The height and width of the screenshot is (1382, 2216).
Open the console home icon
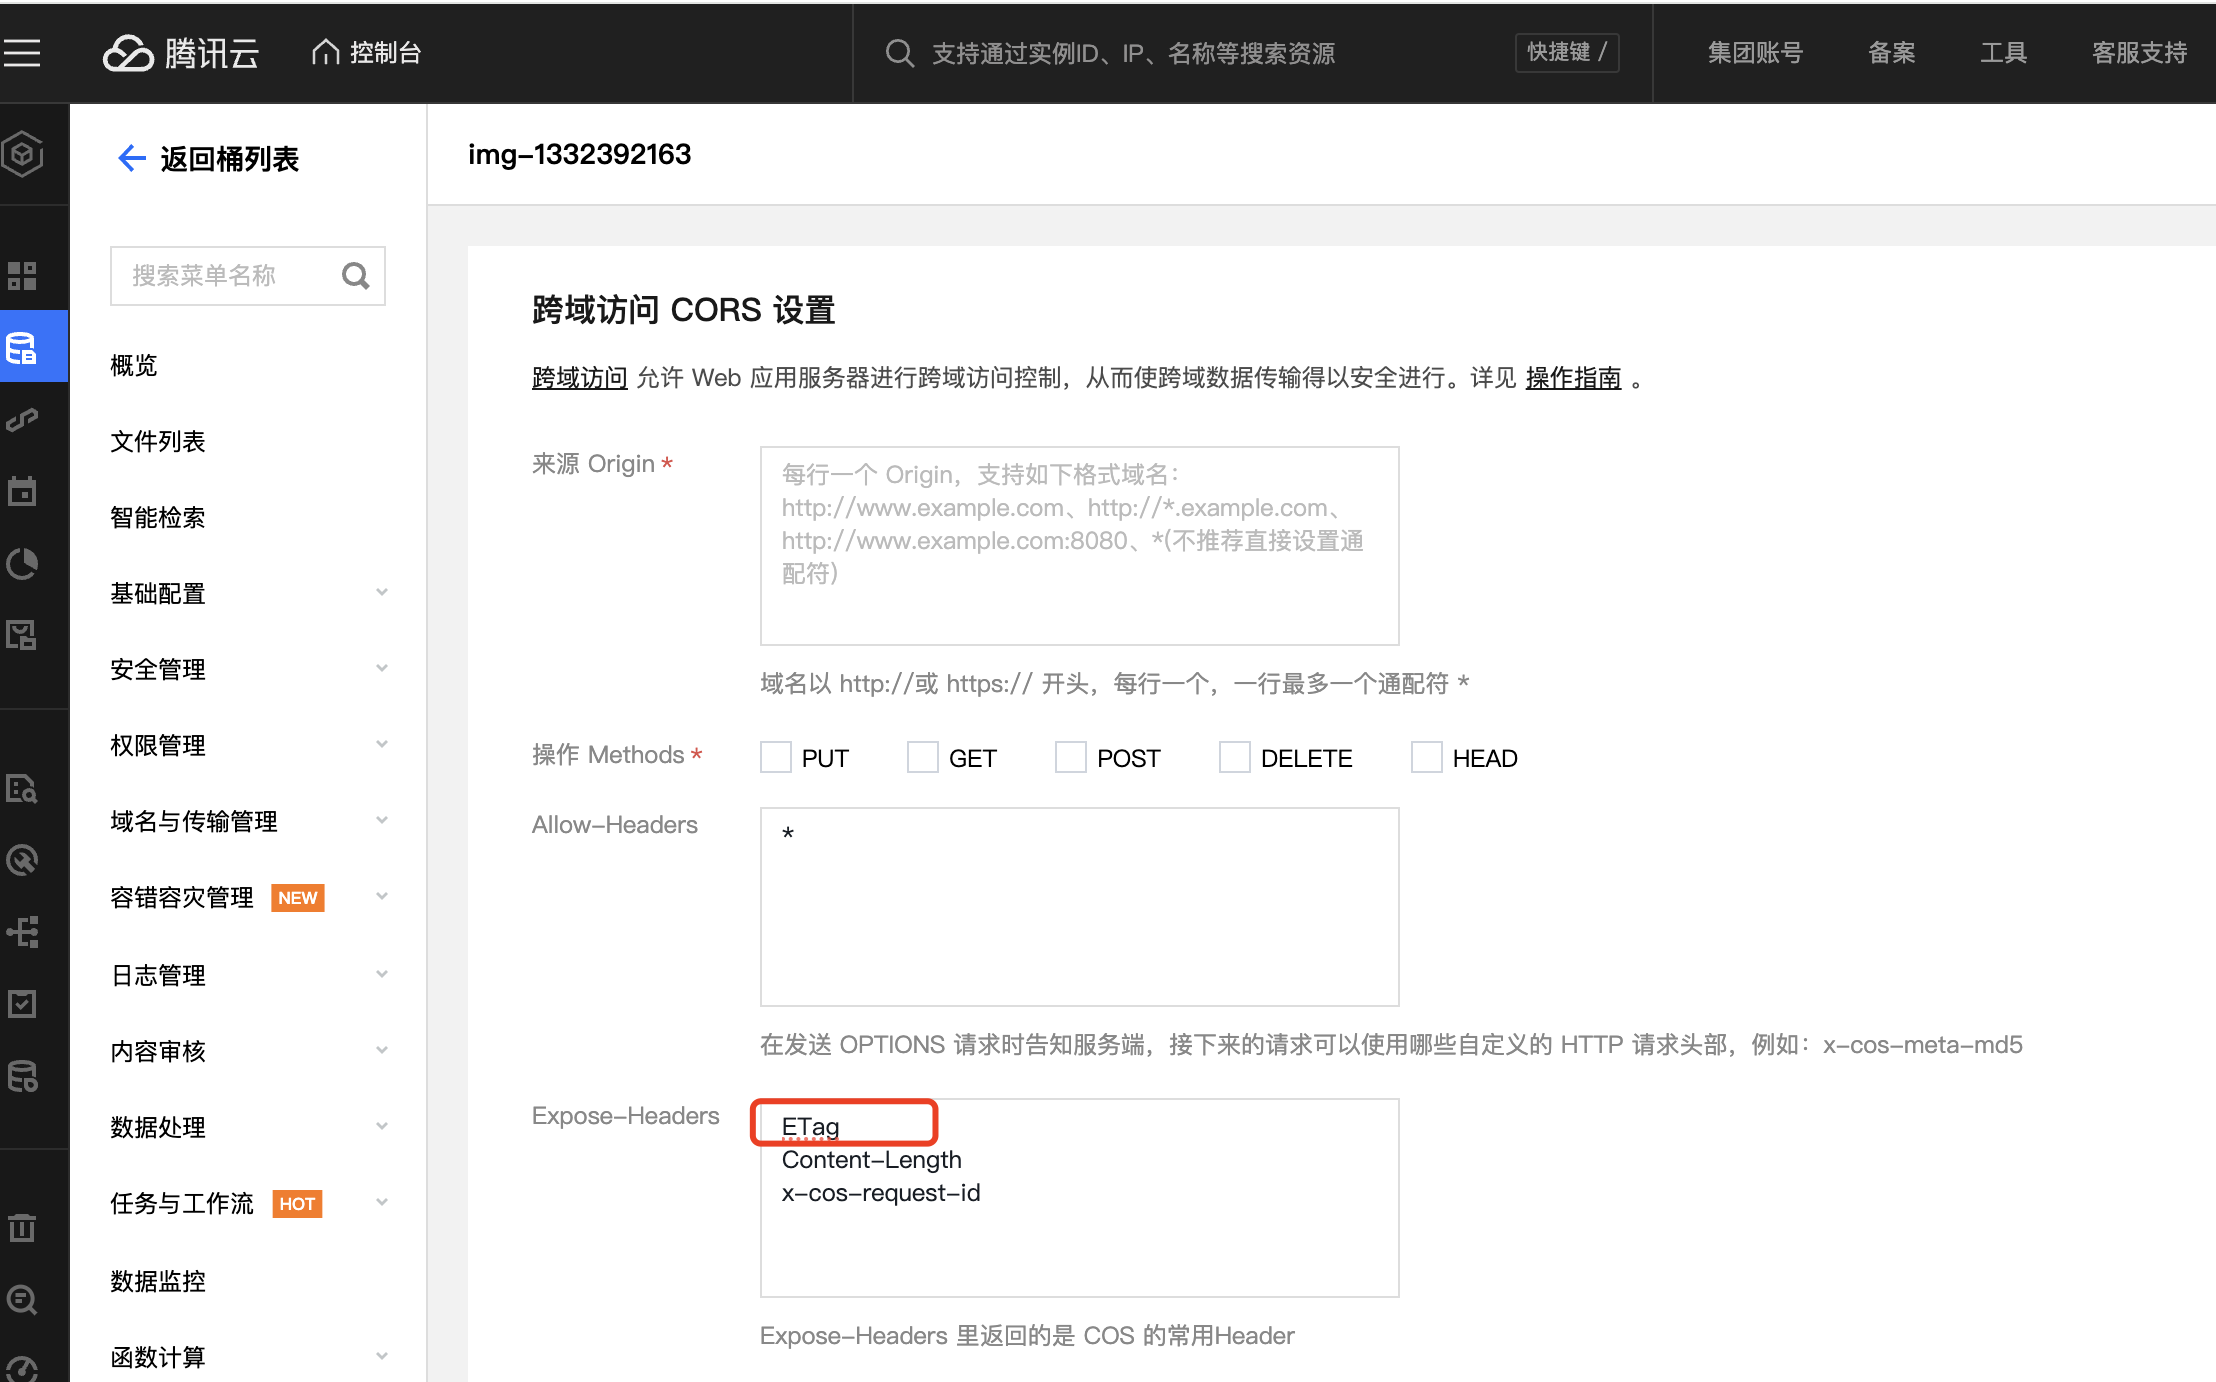tap(325, 52)
